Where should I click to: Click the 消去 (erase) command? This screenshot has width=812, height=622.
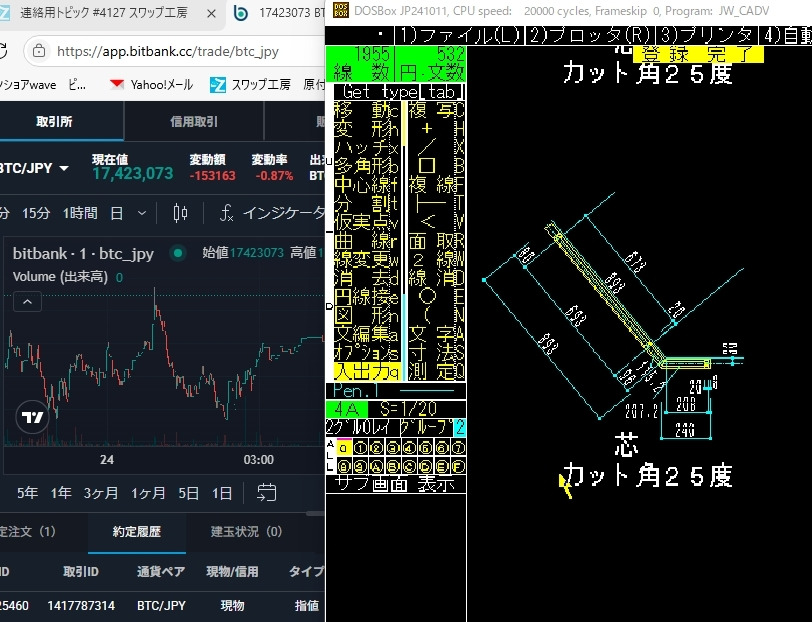coord(364,277)
